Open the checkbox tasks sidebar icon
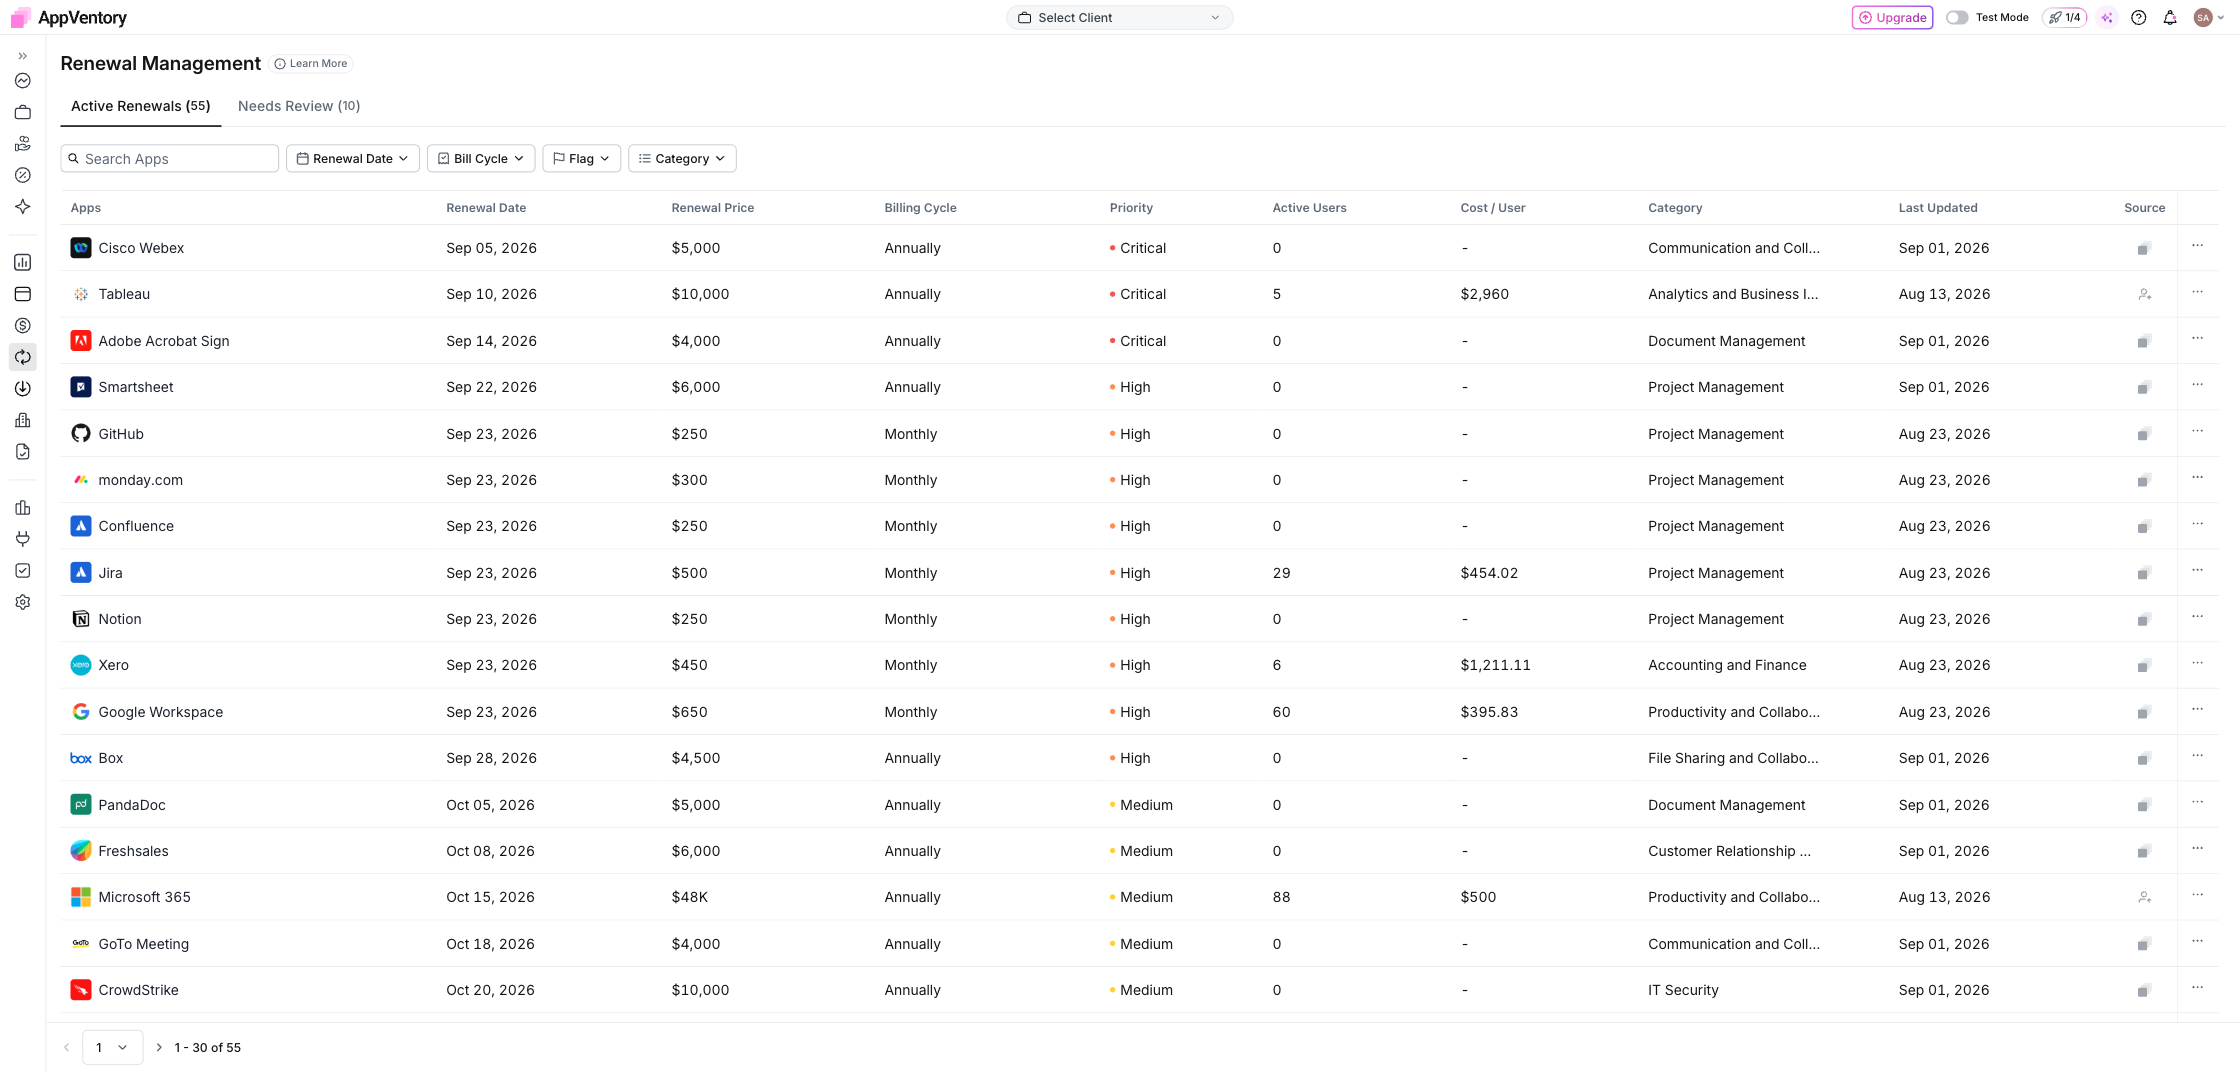2240x1072 pixels. [22, 570]
